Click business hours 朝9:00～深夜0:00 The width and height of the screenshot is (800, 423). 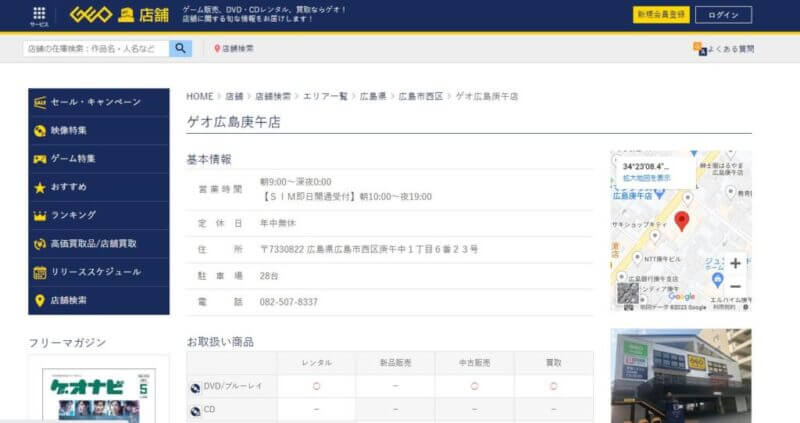(x=296, y=182)
